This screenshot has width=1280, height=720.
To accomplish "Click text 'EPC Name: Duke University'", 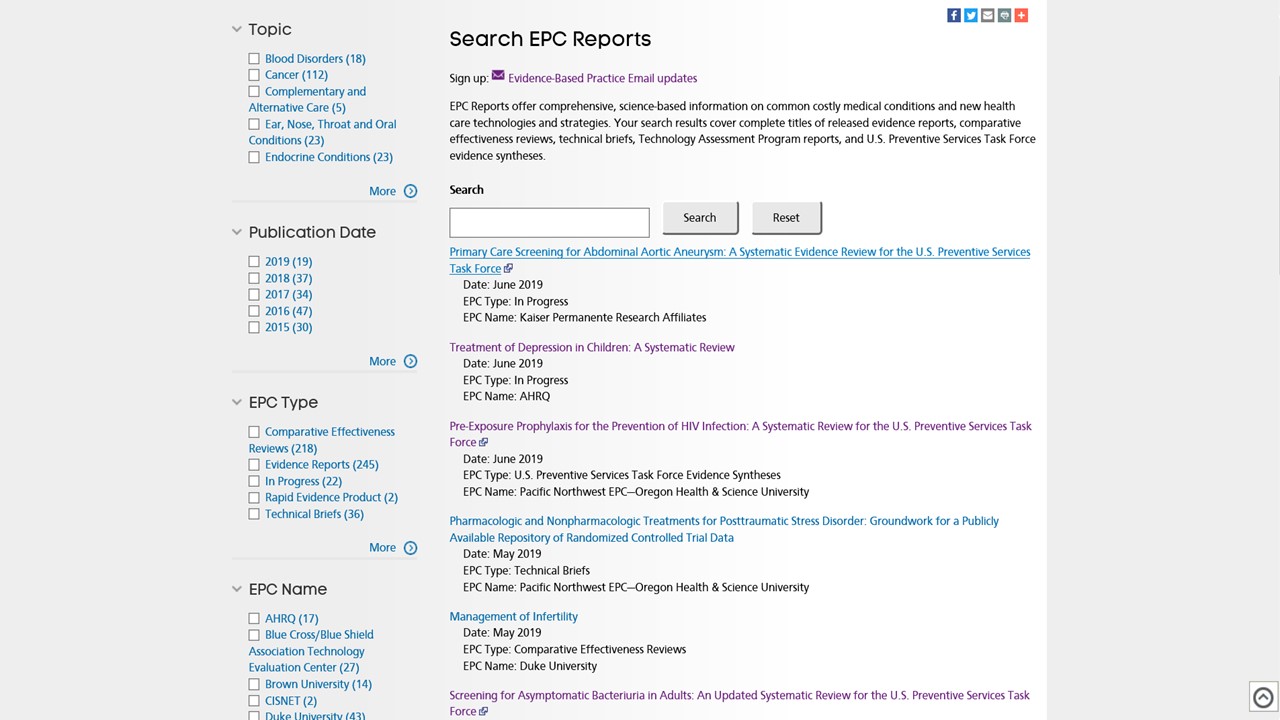I will pos(530,666).
